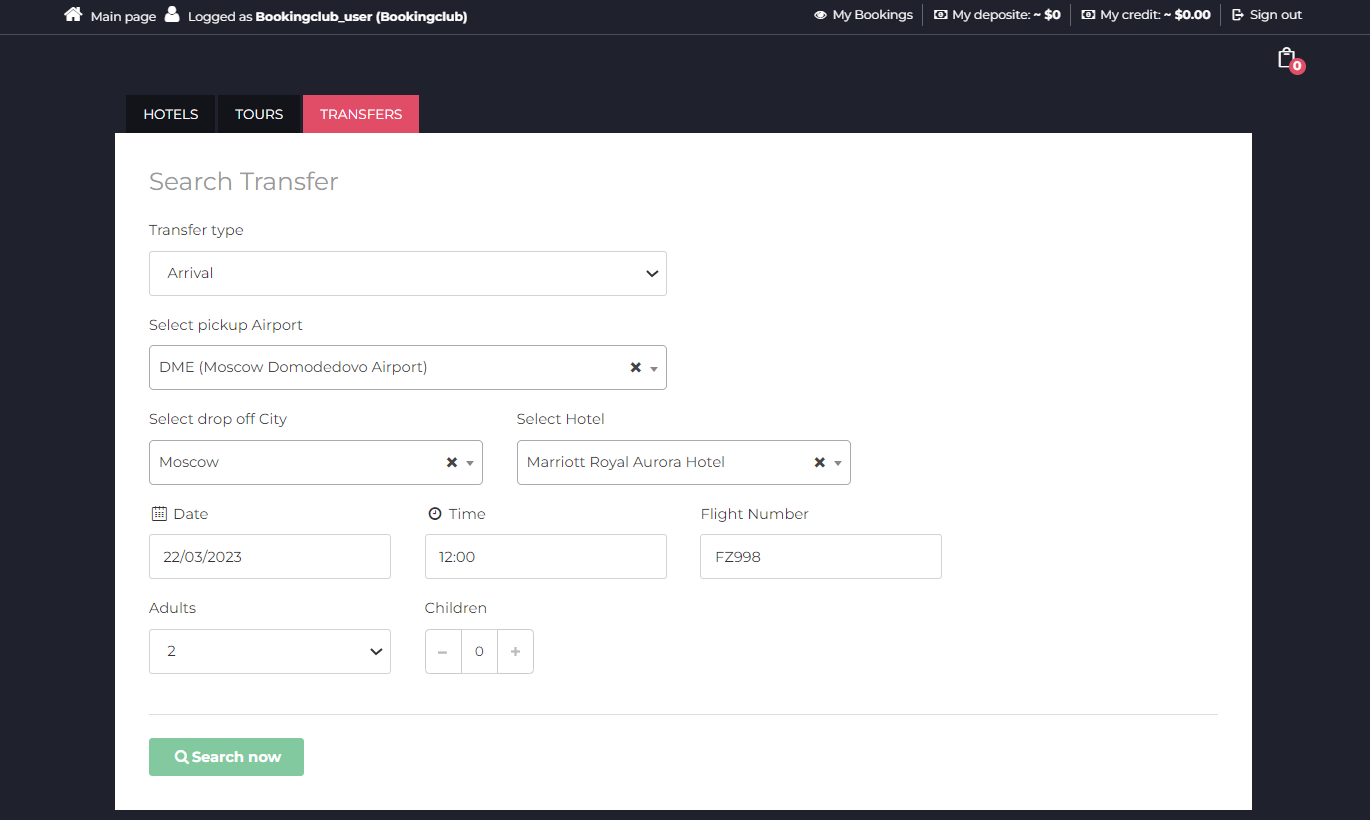Click the Date input field 22/03/2023

coord(270,556)
